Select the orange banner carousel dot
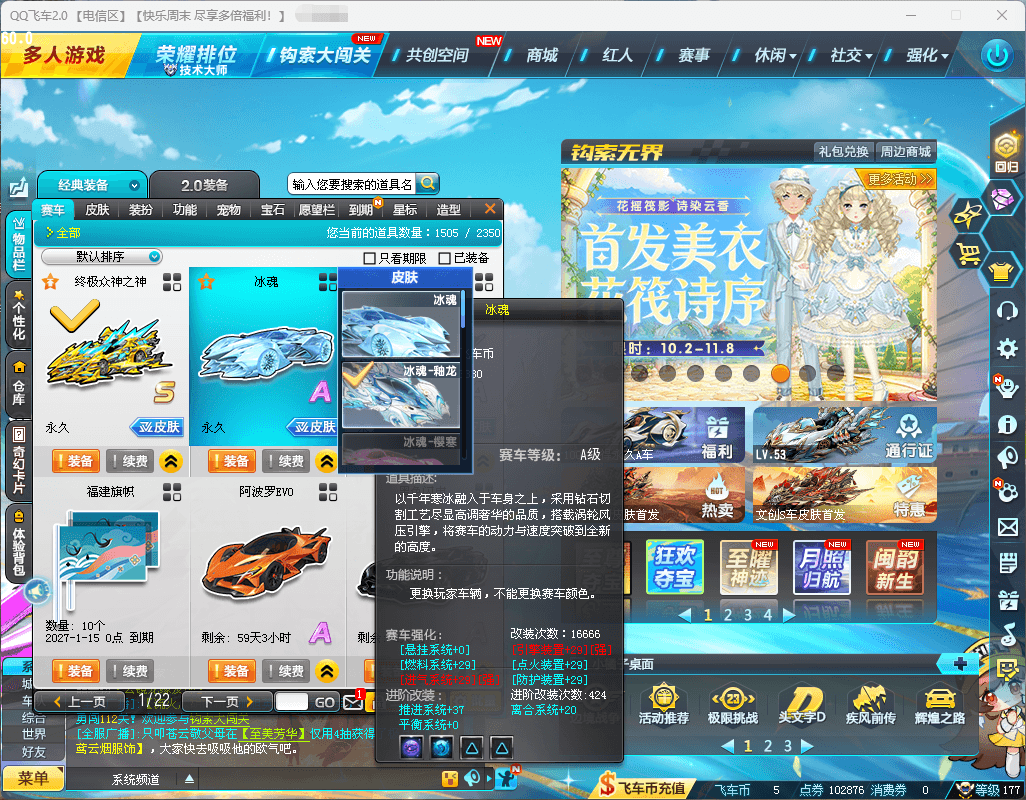Image resolution: width=1026 pixels, height=800 pixels. [x=779, y=373]
